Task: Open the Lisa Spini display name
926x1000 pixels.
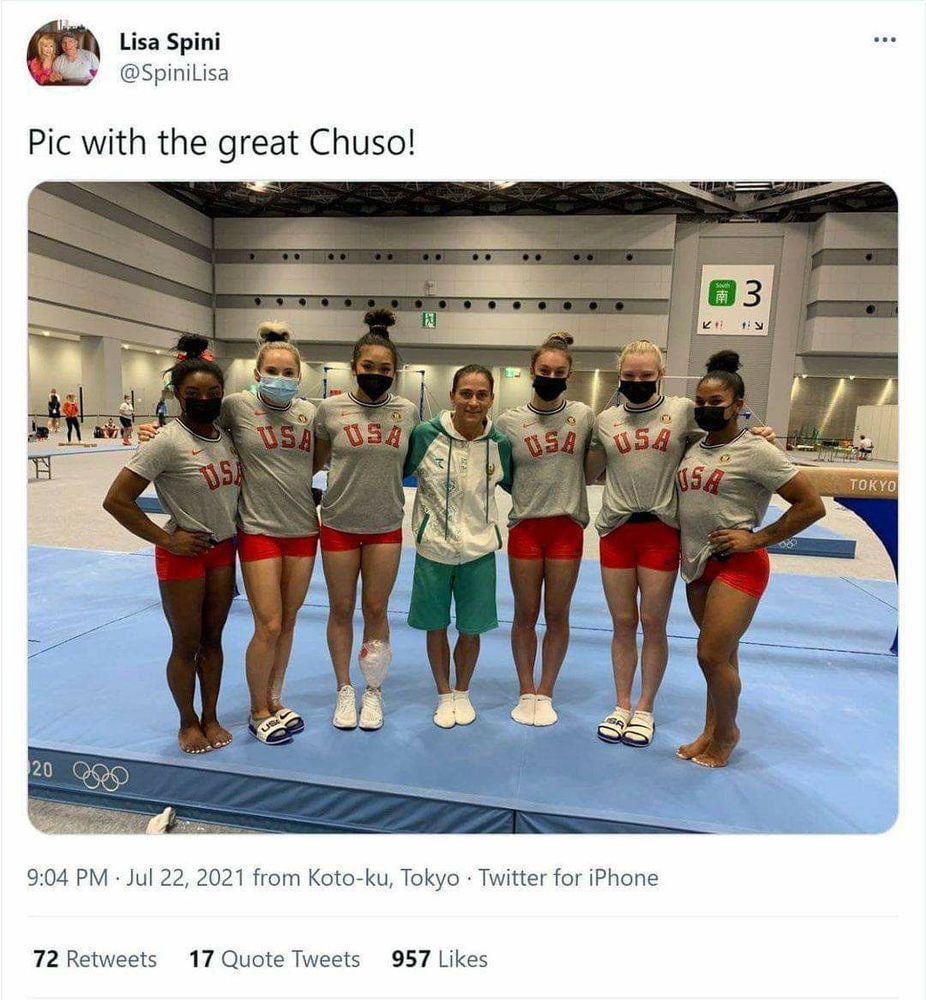Action: coord(170,42)
